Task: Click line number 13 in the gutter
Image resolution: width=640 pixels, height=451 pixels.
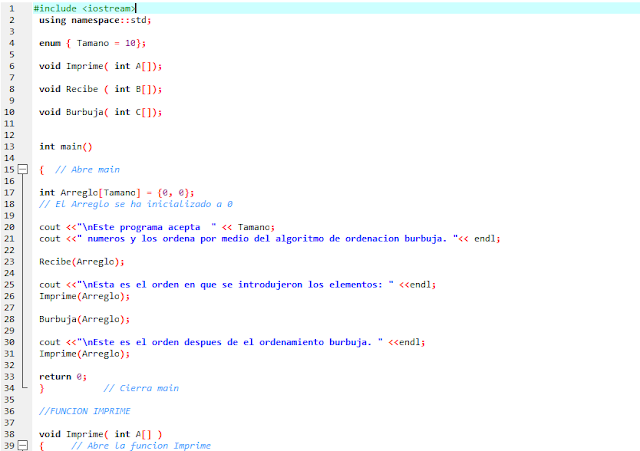Action: tap(9, 147)
